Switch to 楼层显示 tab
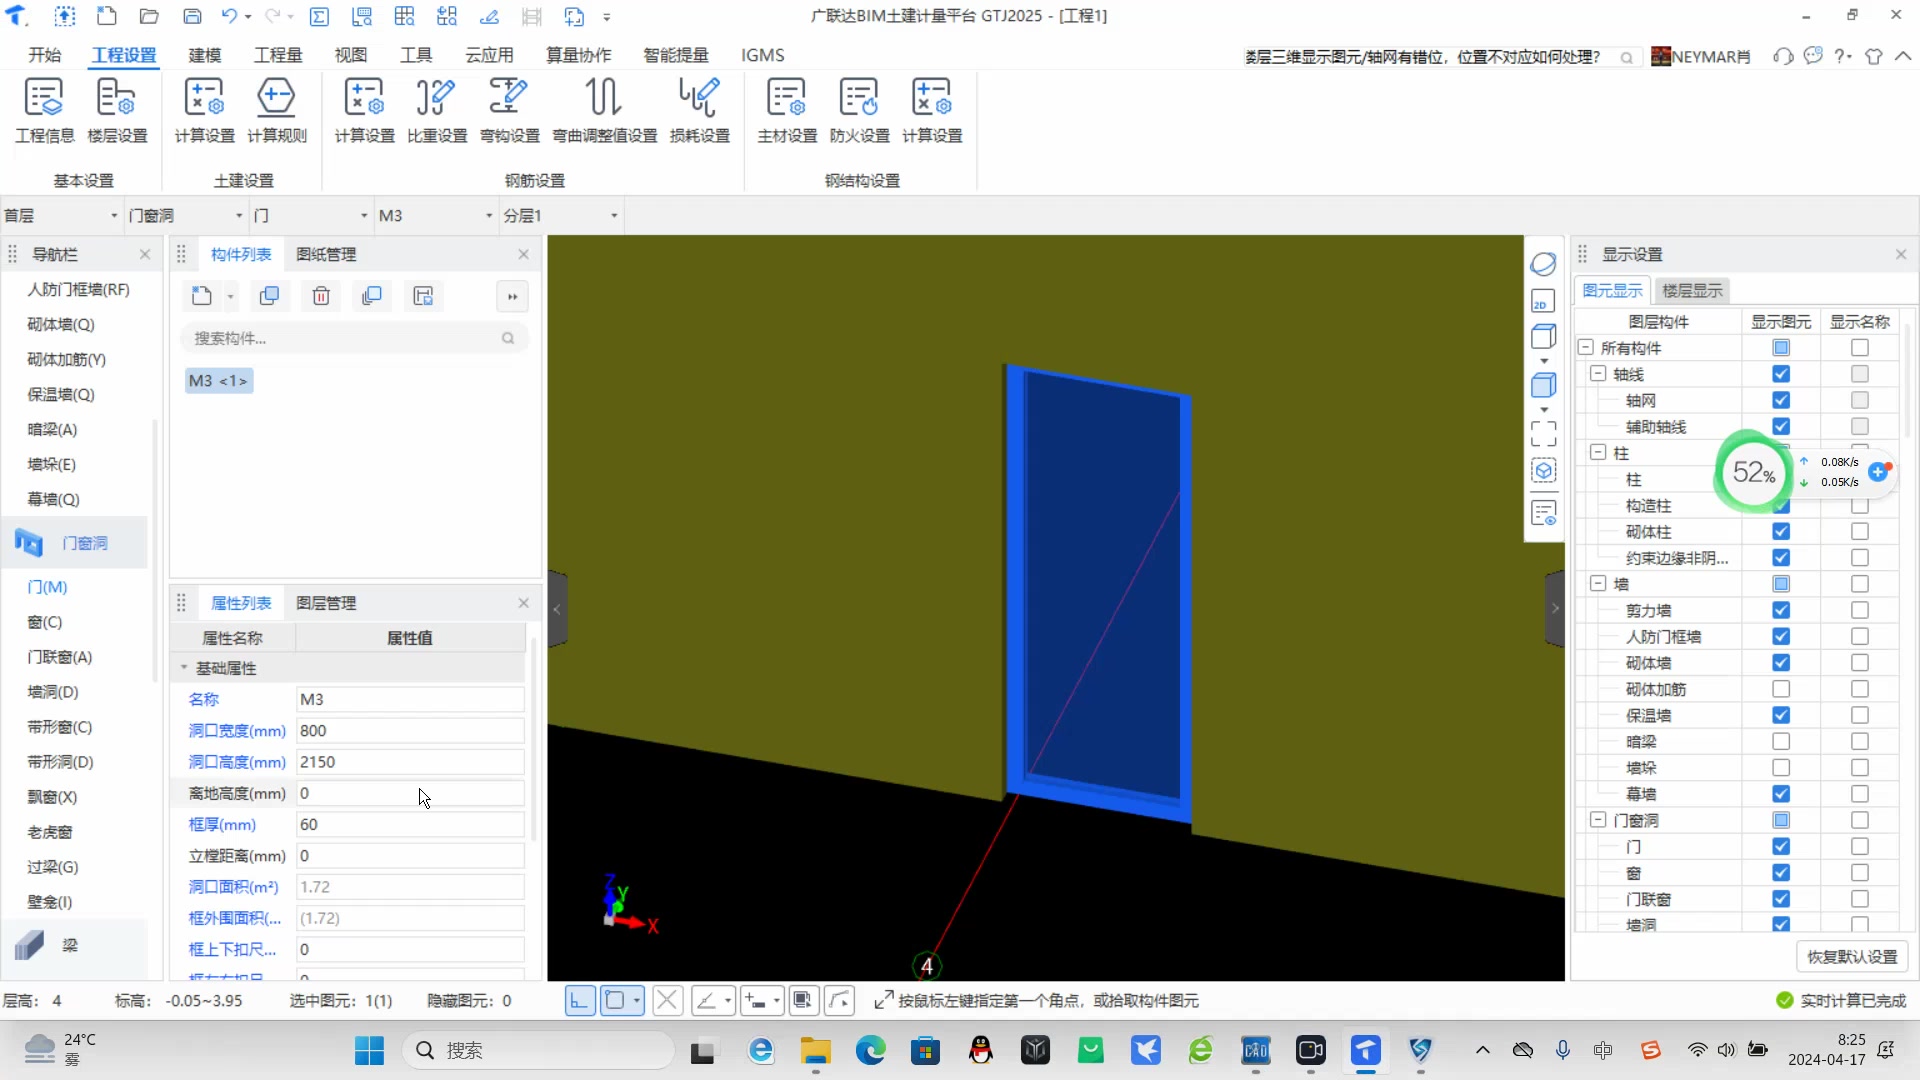The image size is (1920, 1080). (x=1692, y=291)
